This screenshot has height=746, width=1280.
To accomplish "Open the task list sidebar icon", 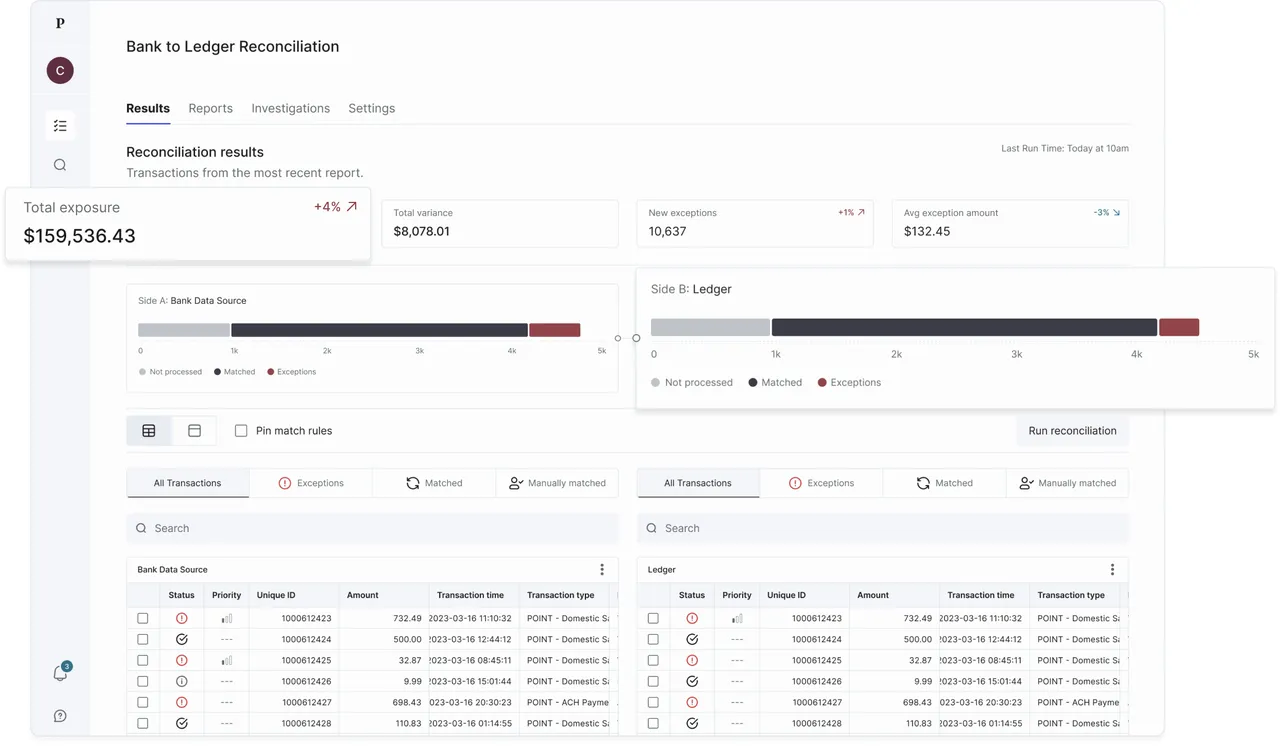I will click(60, 126).
